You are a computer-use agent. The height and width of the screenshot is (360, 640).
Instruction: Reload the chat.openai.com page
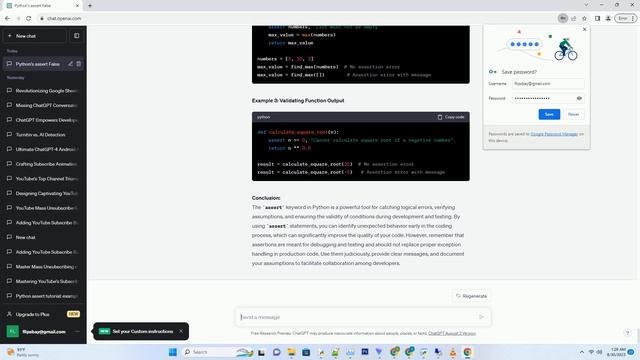tap(29, 18)
